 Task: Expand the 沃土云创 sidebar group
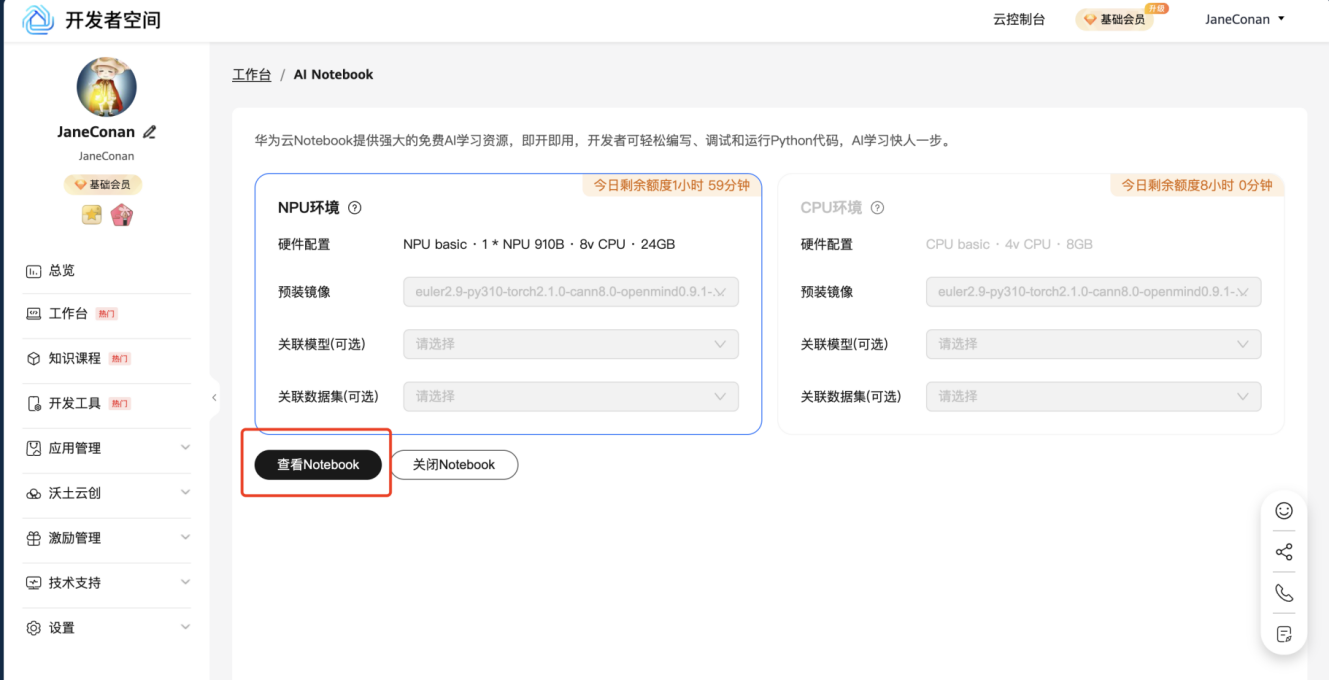[x=185, y=493]
